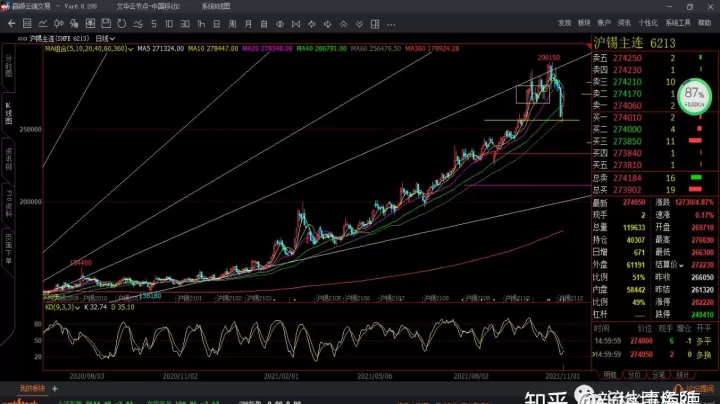Viewport: 720px width, 404px height.
Task: Click the double up chevron icon
Action: [343, 24]
